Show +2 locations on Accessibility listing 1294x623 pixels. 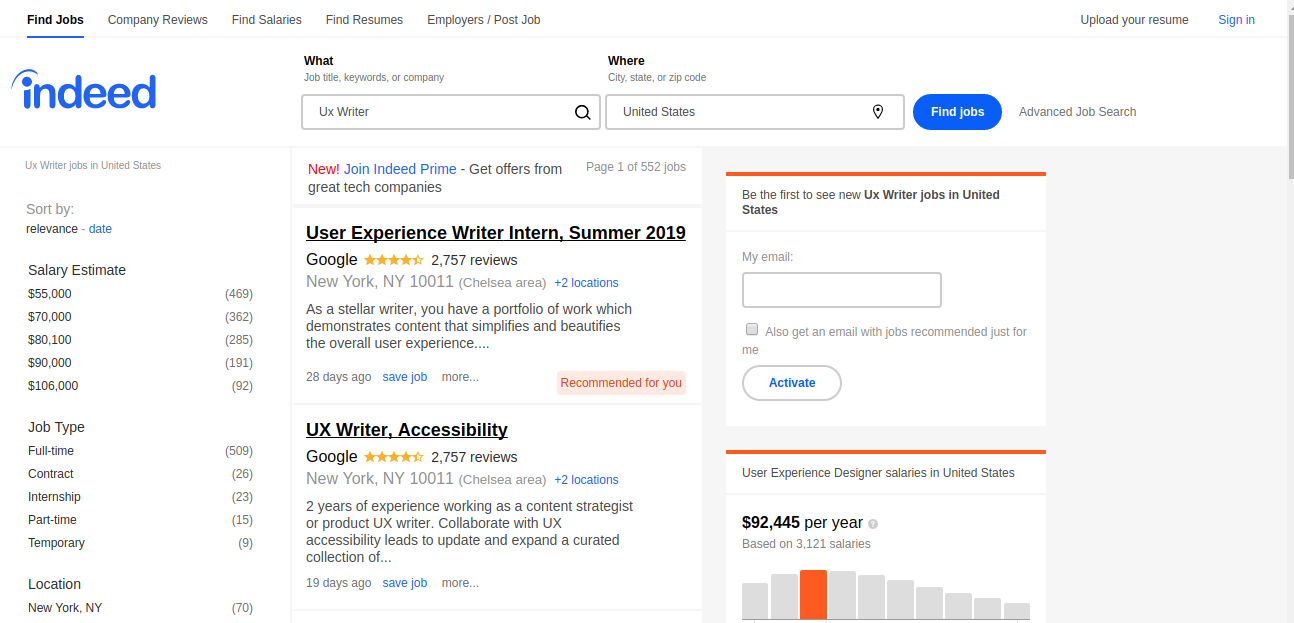tap(586, 480)
